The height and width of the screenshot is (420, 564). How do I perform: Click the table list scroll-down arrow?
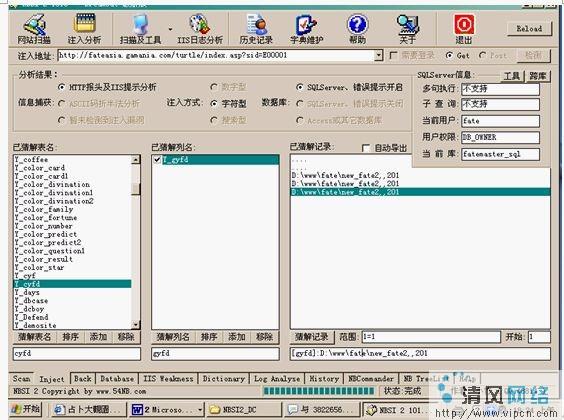pos(136,325)
